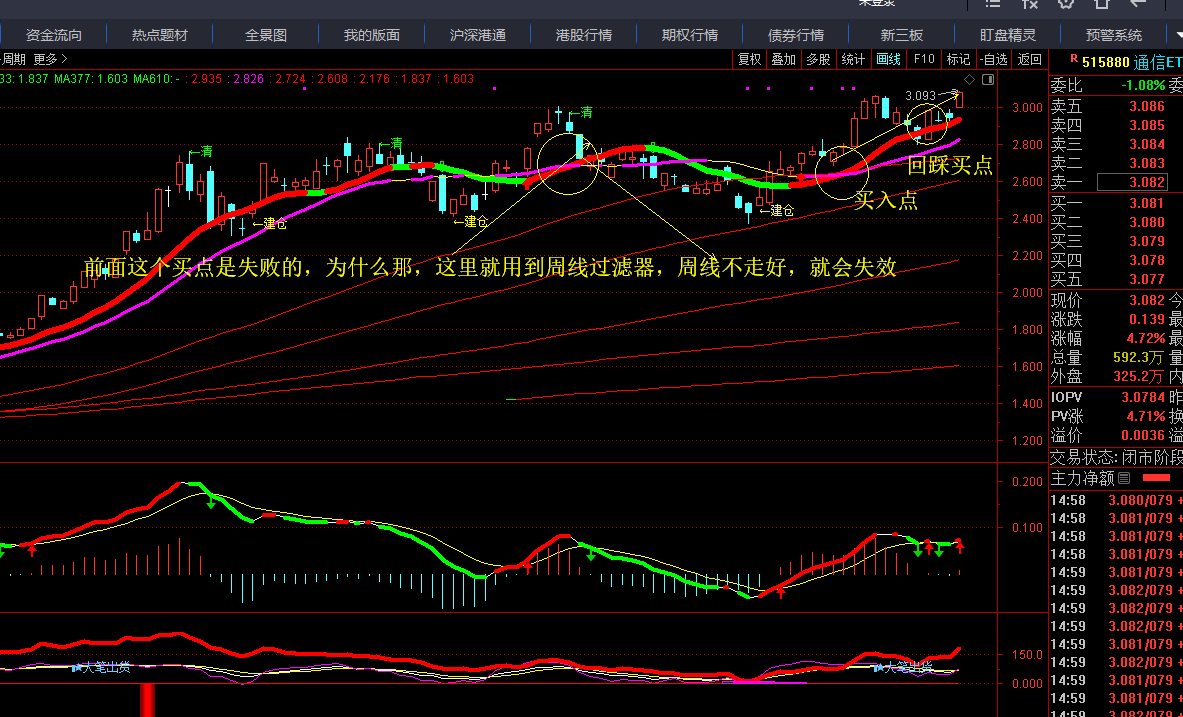Click the 3.093 high price label
This screenshot has width=1183, height=717.
coord(920,96)
